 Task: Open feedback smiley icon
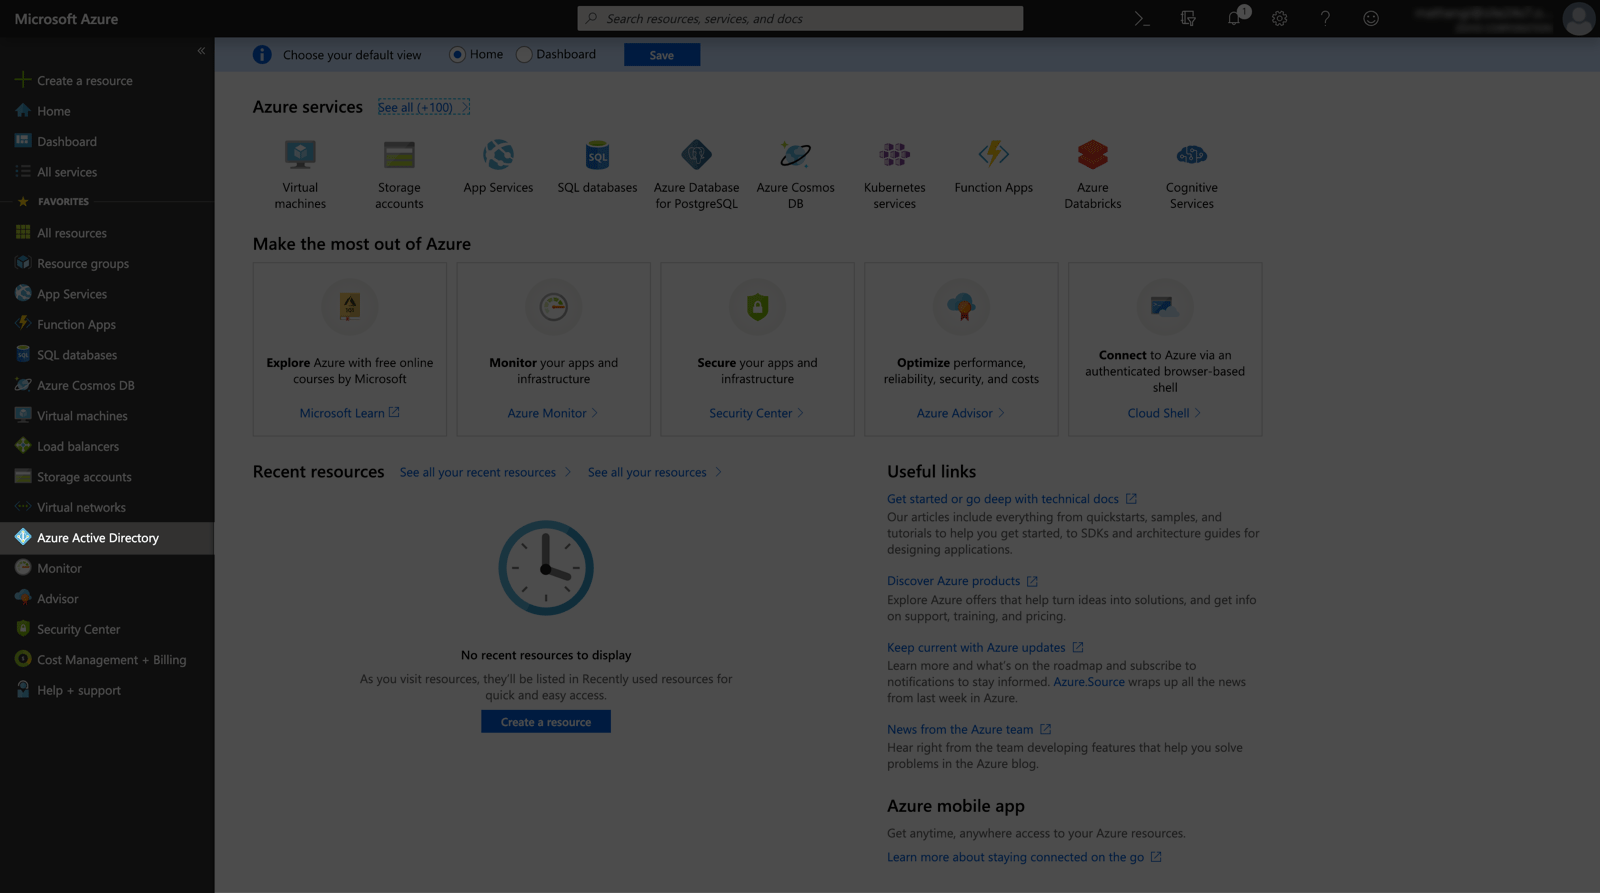pyautogui.click(x=1371, y=18)
